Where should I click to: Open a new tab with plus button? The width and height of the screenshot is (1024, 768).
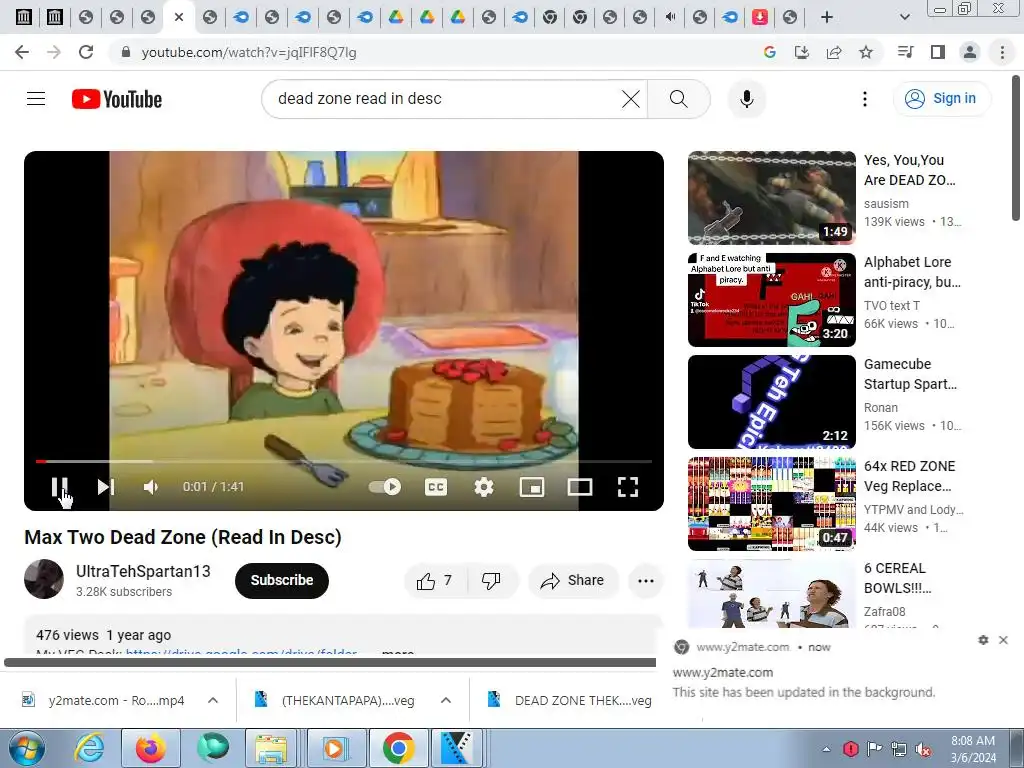point(827,17)
